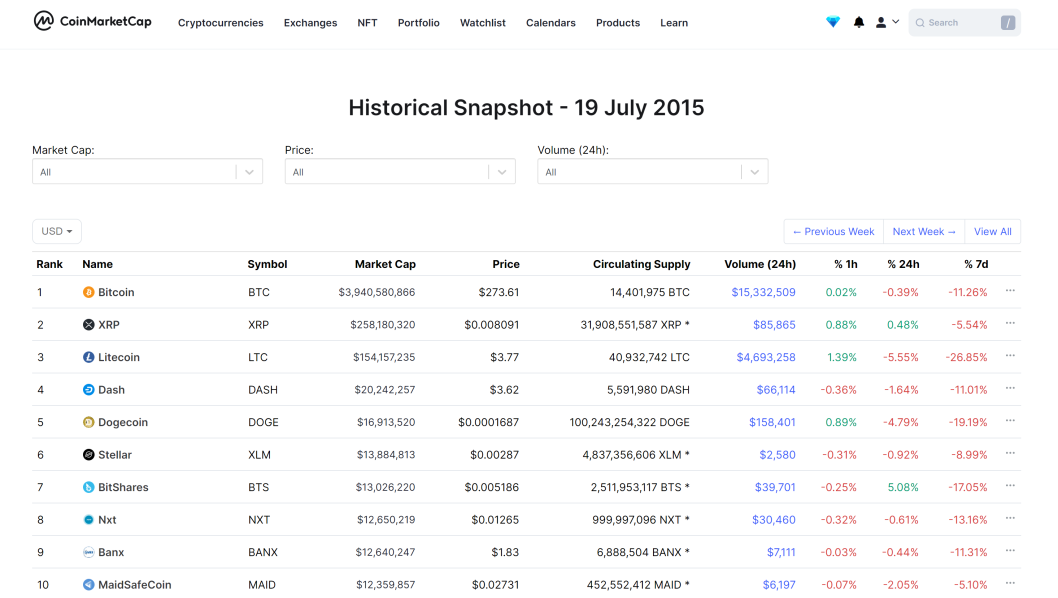Open the Cryptocurrencies menu
The width and height of the screenshot is (1058, 598).
click(221, 23)
